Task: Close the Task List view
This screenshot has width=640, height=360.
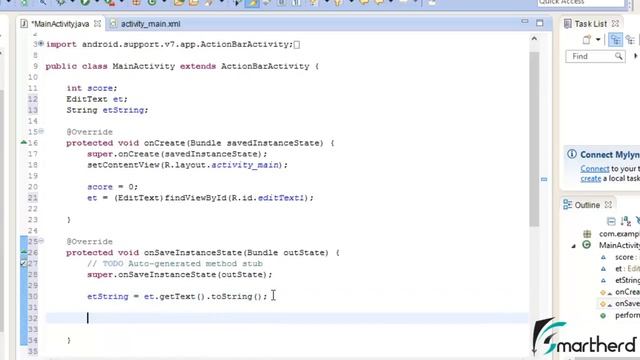Action: tap(615, 24)
